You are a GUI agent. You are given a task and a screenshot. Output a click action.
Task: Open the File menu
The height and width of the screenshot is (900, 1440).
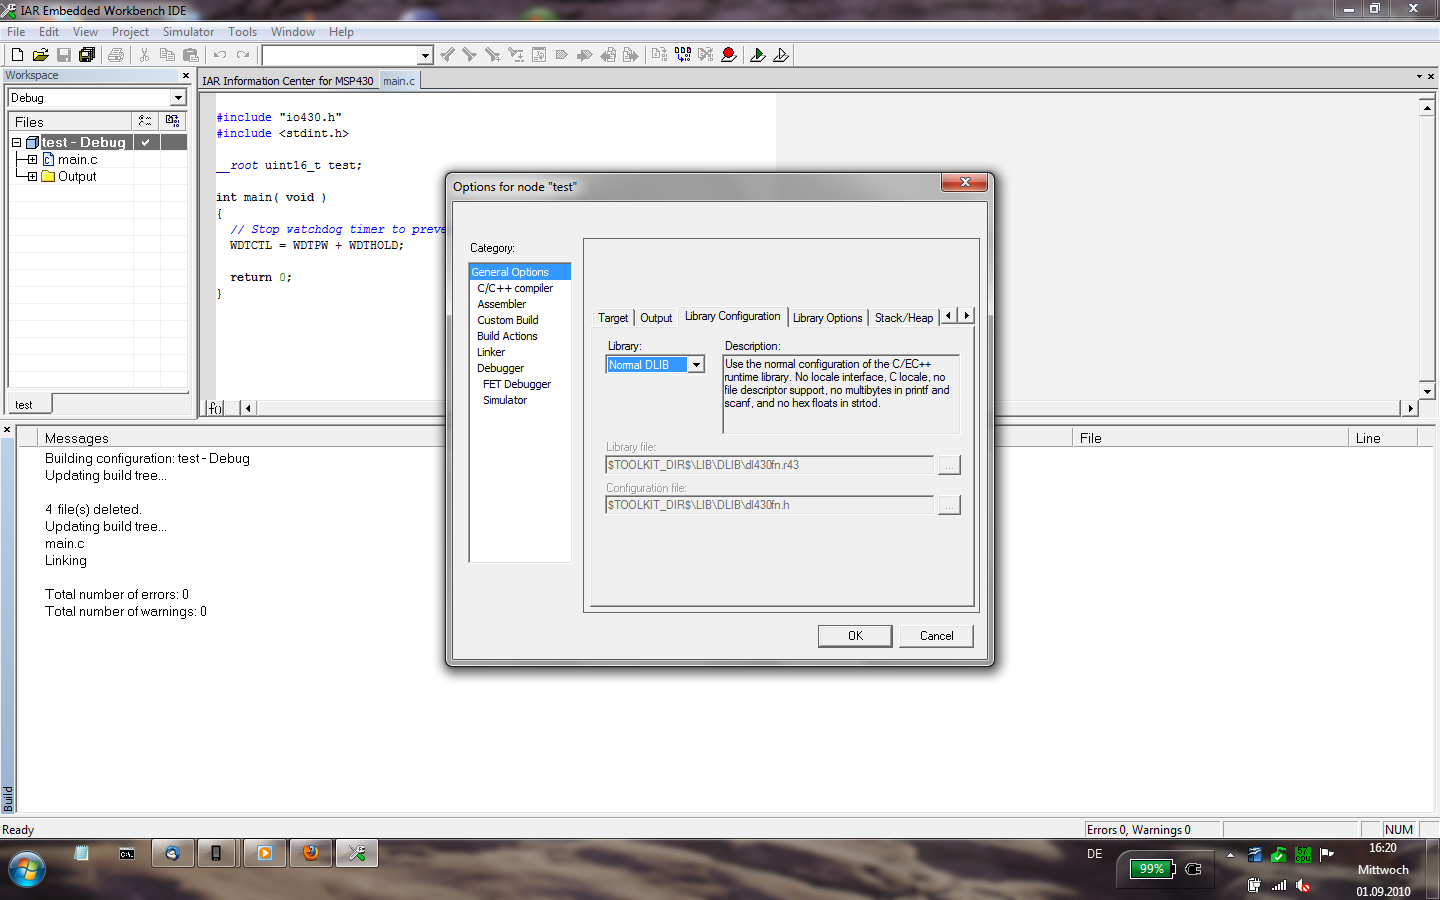click(x=16, y=32)
